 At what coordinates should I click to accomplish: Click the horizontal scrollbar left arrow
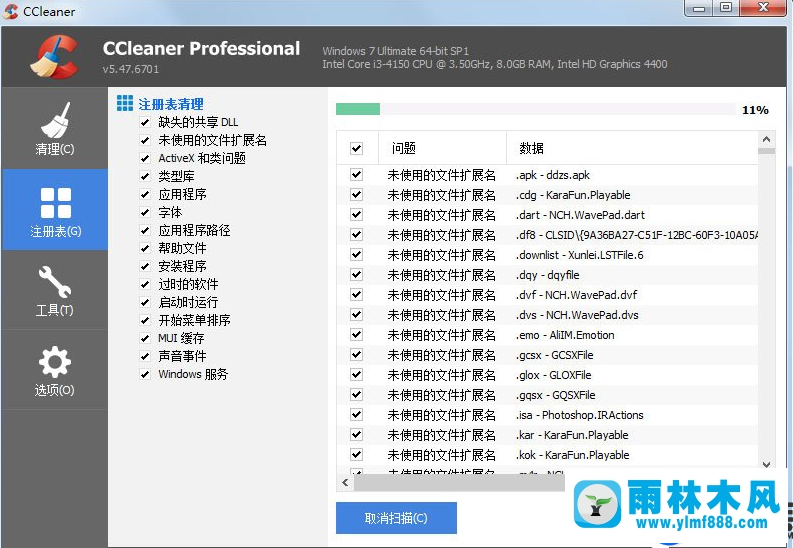pos(345,482)
